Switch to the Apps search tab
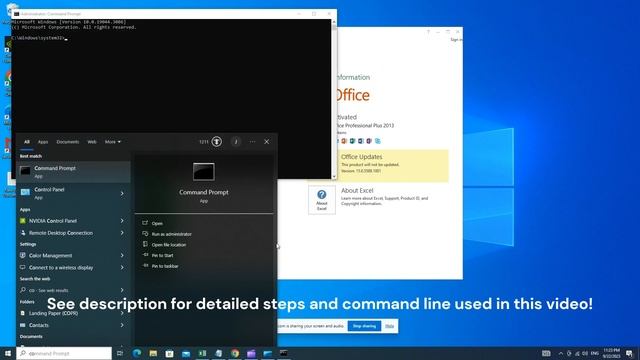Image resolution: width=640 pixels, height=360 pixels. 43,142
